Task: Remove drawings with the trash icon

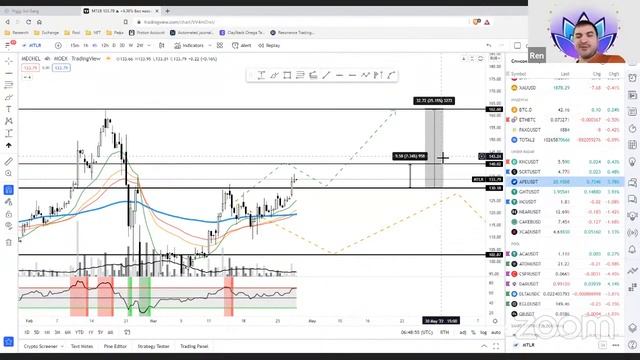Action: click(x=9, y=242)
